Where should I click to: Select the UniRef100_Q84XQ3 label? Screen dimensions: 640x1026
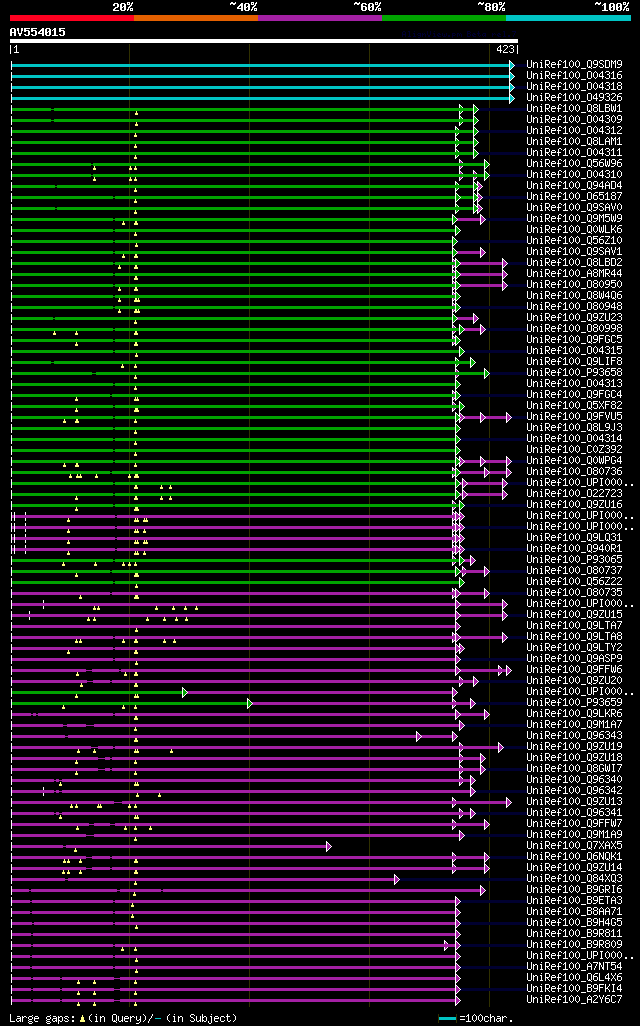(x=575, y=878)
